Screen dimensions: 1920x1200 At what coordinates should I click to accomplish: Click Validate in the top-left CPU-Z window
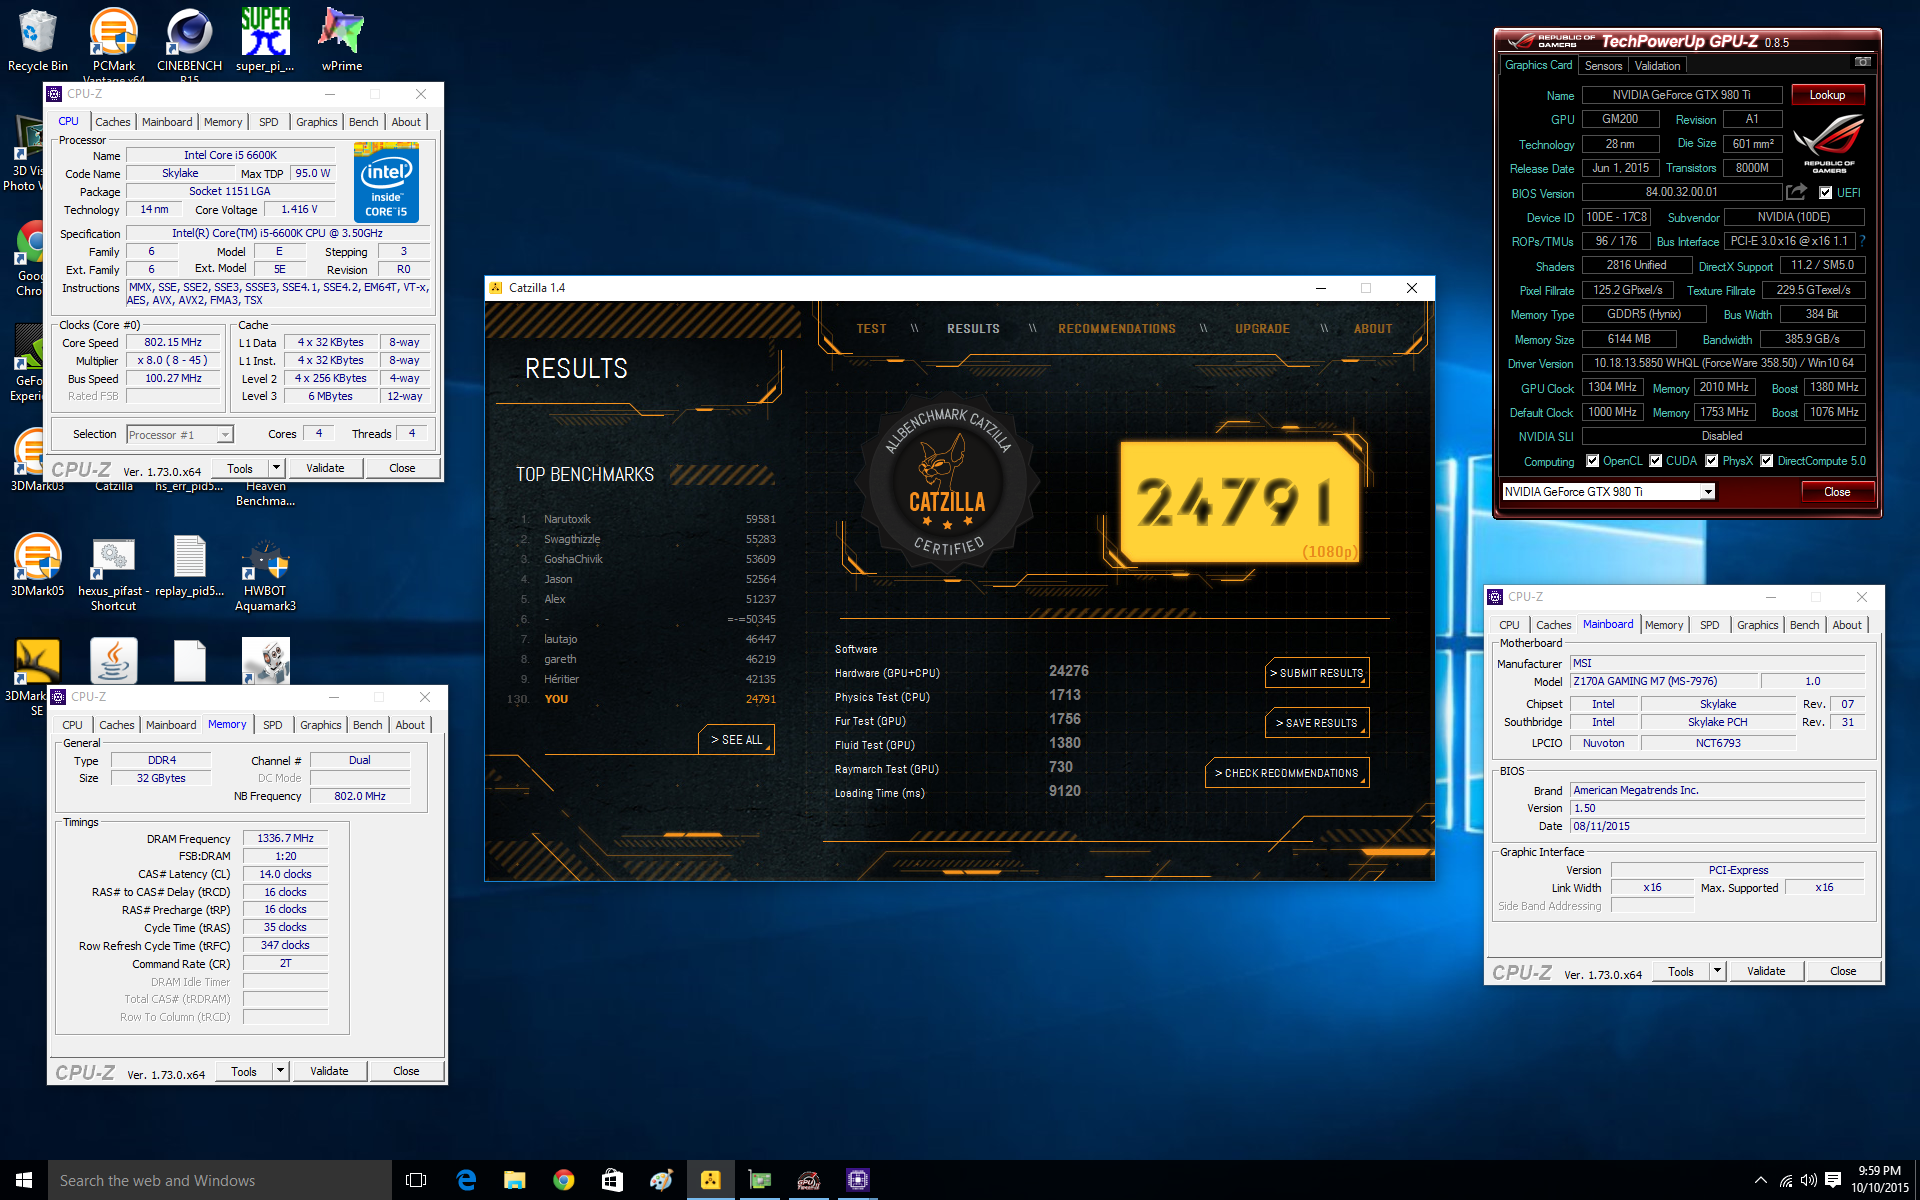coord(325,468)
